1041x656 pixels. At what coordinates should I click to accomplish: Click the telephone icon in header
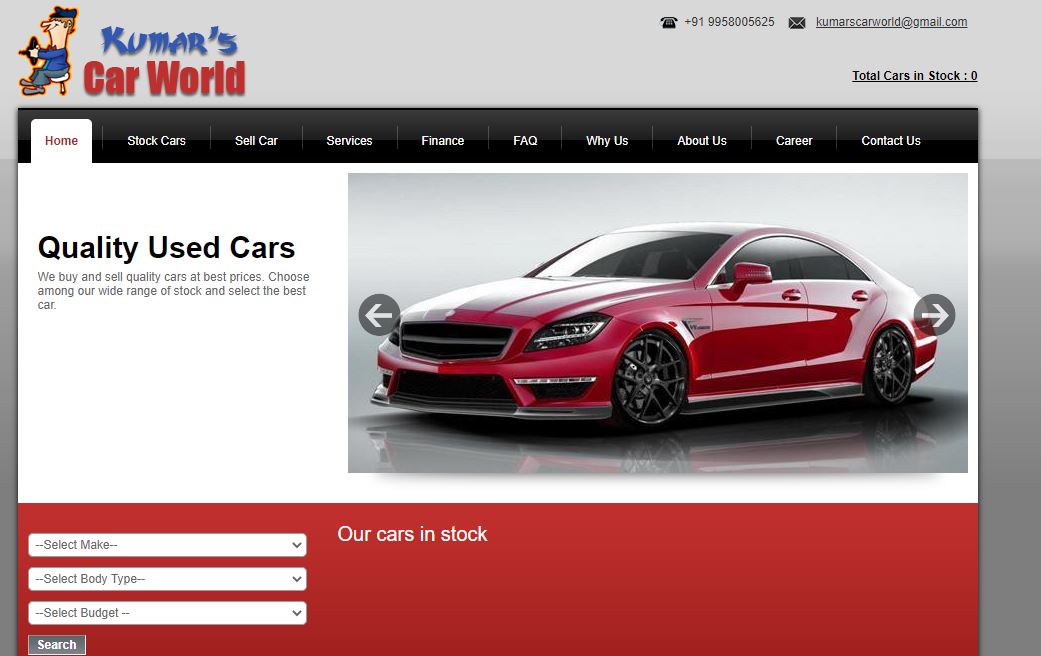pos(669,23)
